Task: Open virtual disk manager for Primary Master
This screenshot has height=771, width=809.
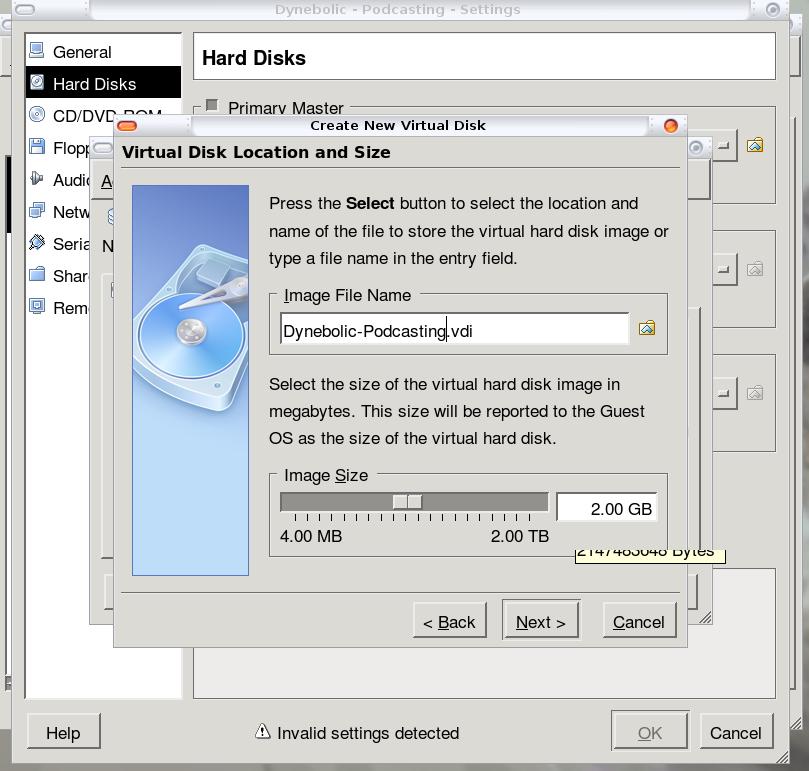Action: [755, 145]
